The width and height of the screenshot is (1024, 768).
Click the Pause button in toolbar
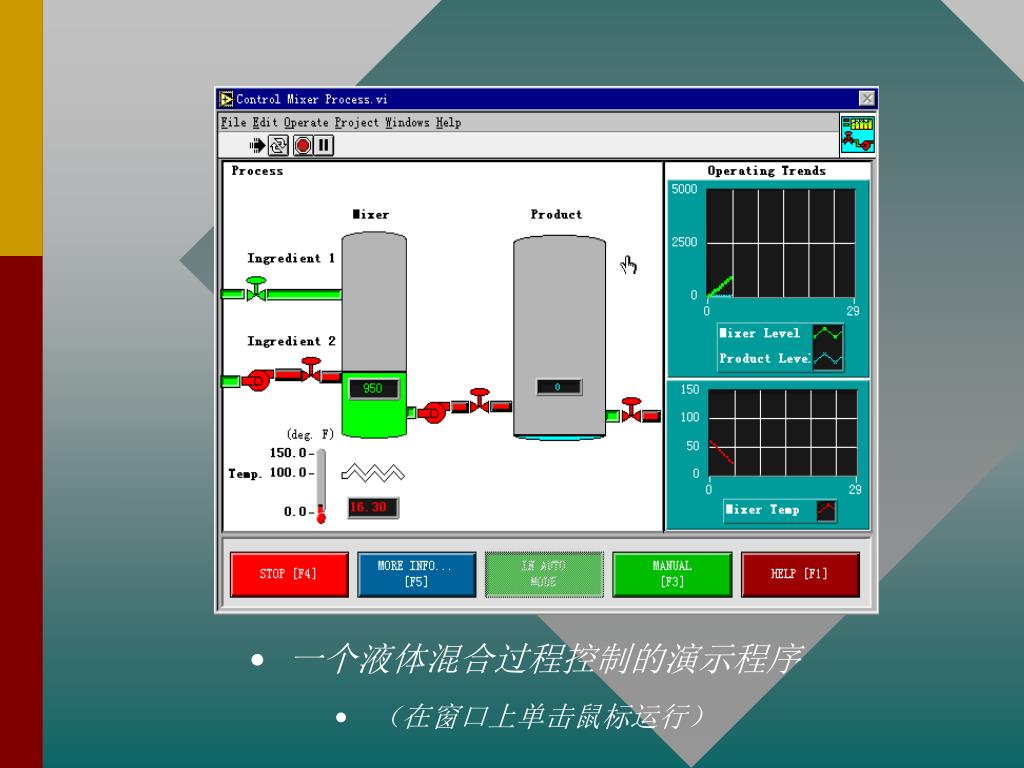pyautogui.click(x=324, y=145)
